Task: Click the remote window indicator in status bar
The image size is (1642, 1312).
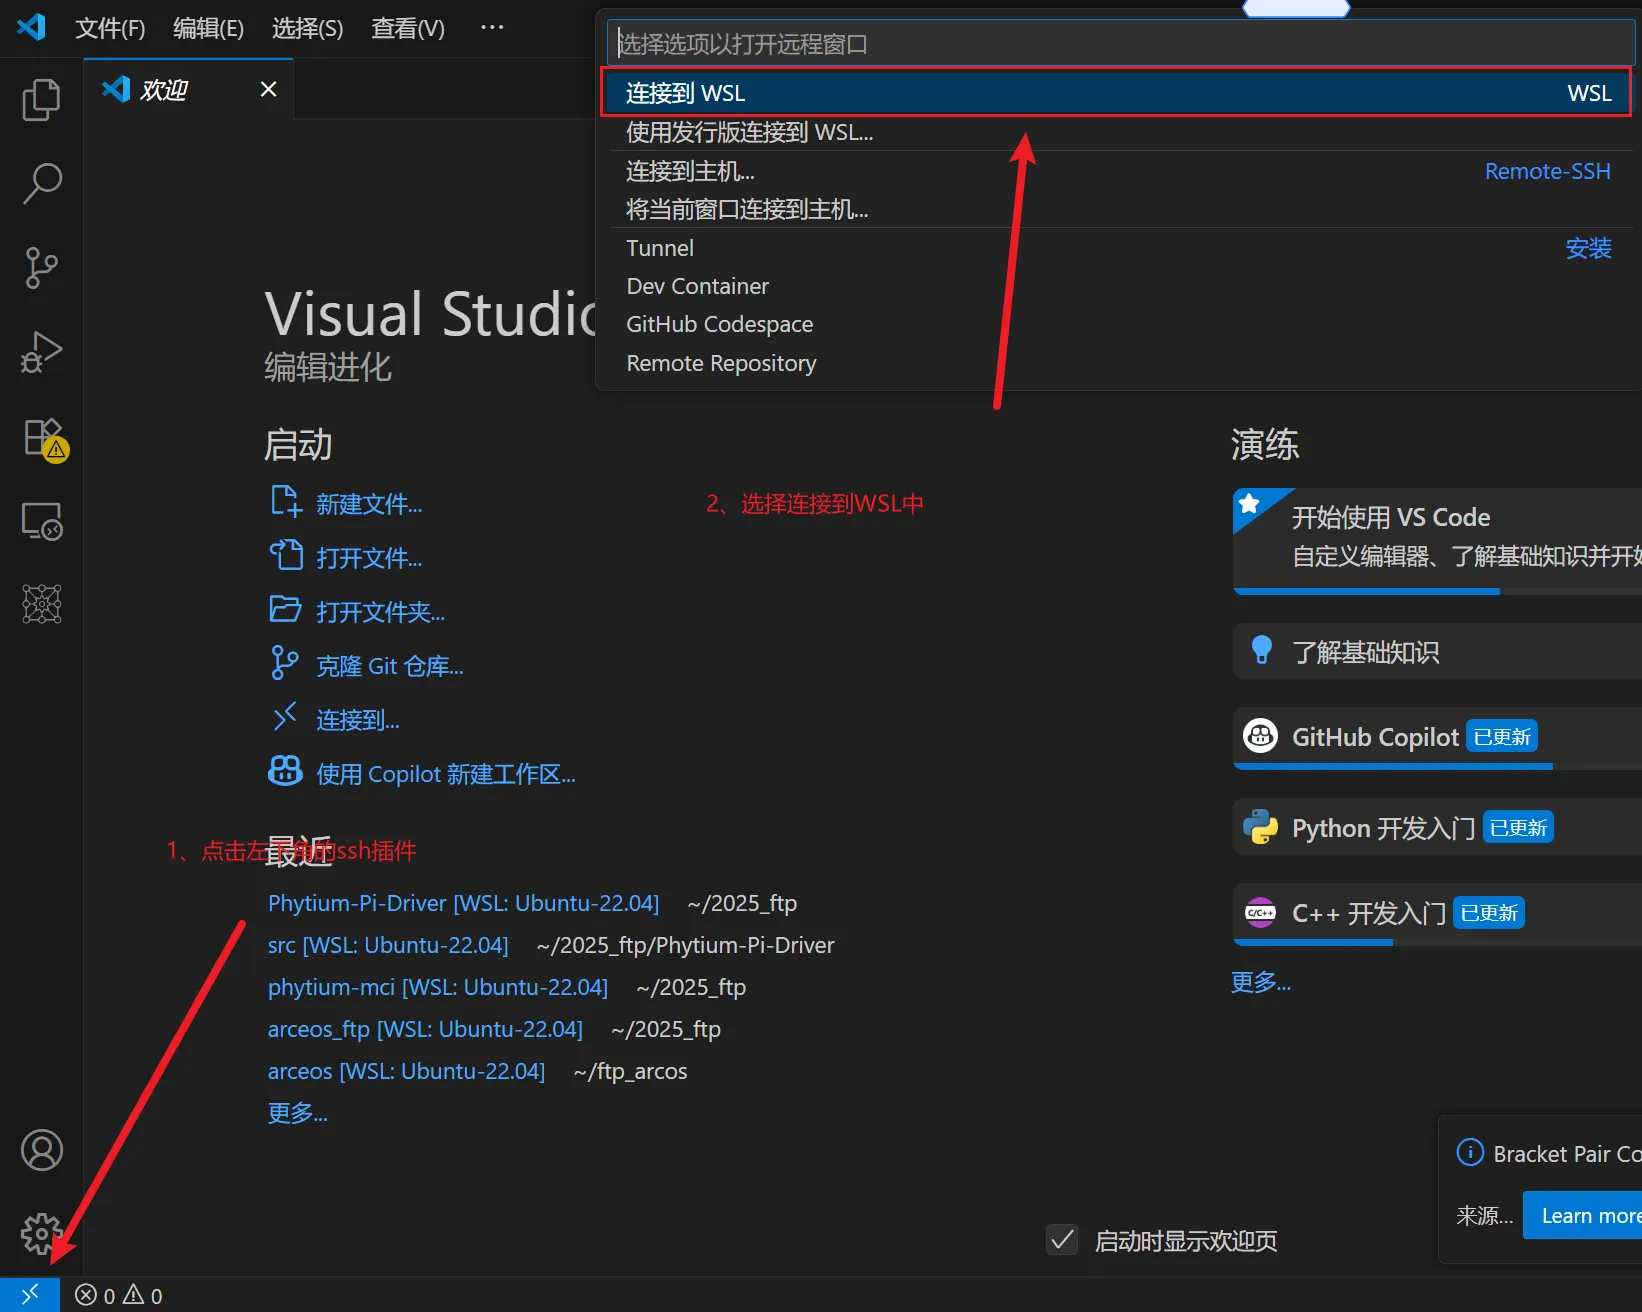Action: click(30, 1295)
